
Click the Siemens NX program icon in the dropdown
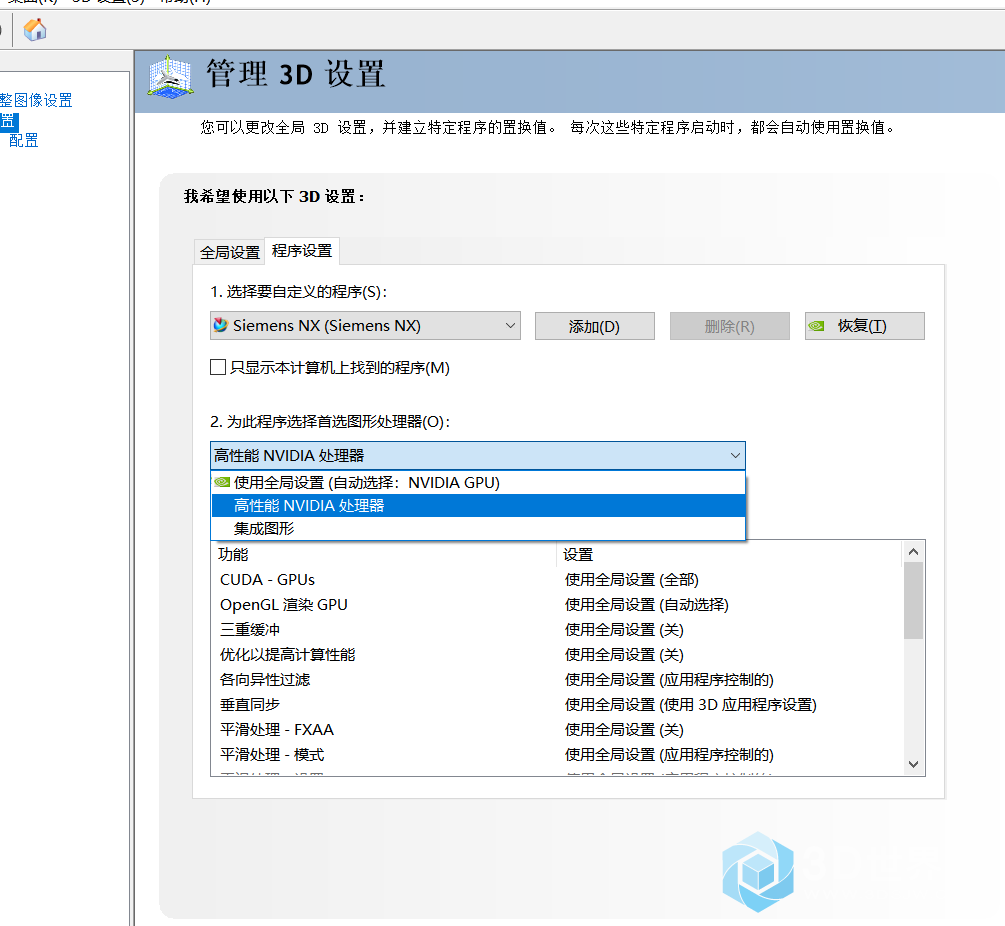[x=220, y=325]
